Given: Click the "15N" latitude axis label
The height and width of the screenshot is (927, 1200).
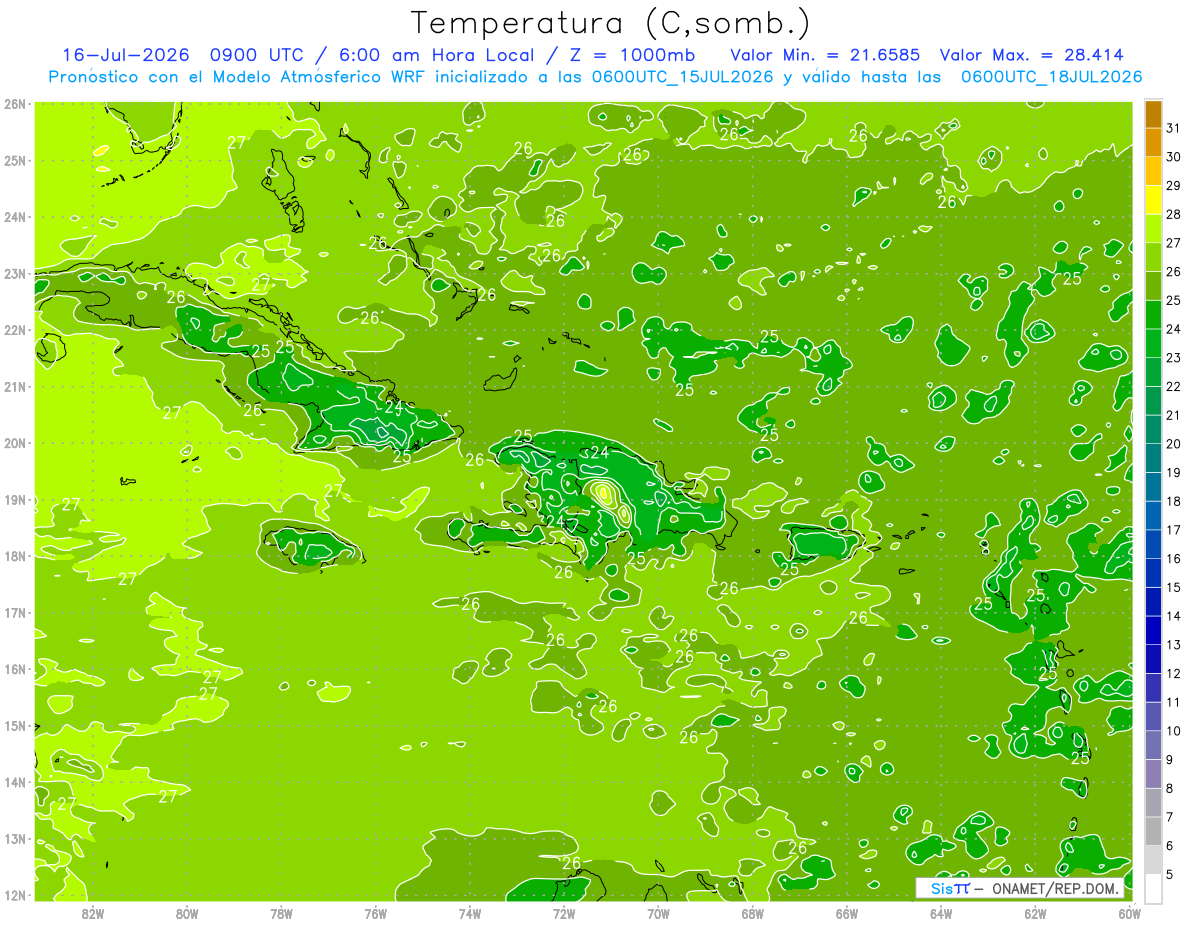Looking at the screenshot, I should (x=15, y=726).
